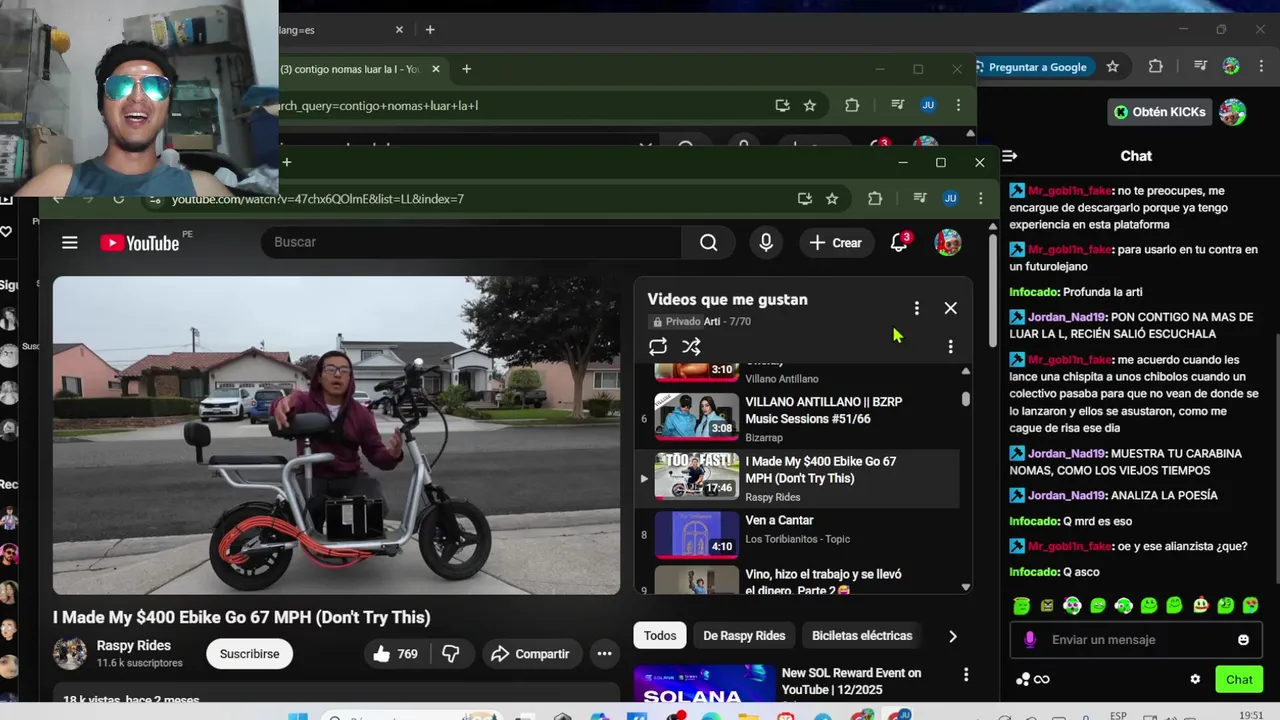
Task: Play 'Ven a Cantar' from the playlist
Action: 797,534
